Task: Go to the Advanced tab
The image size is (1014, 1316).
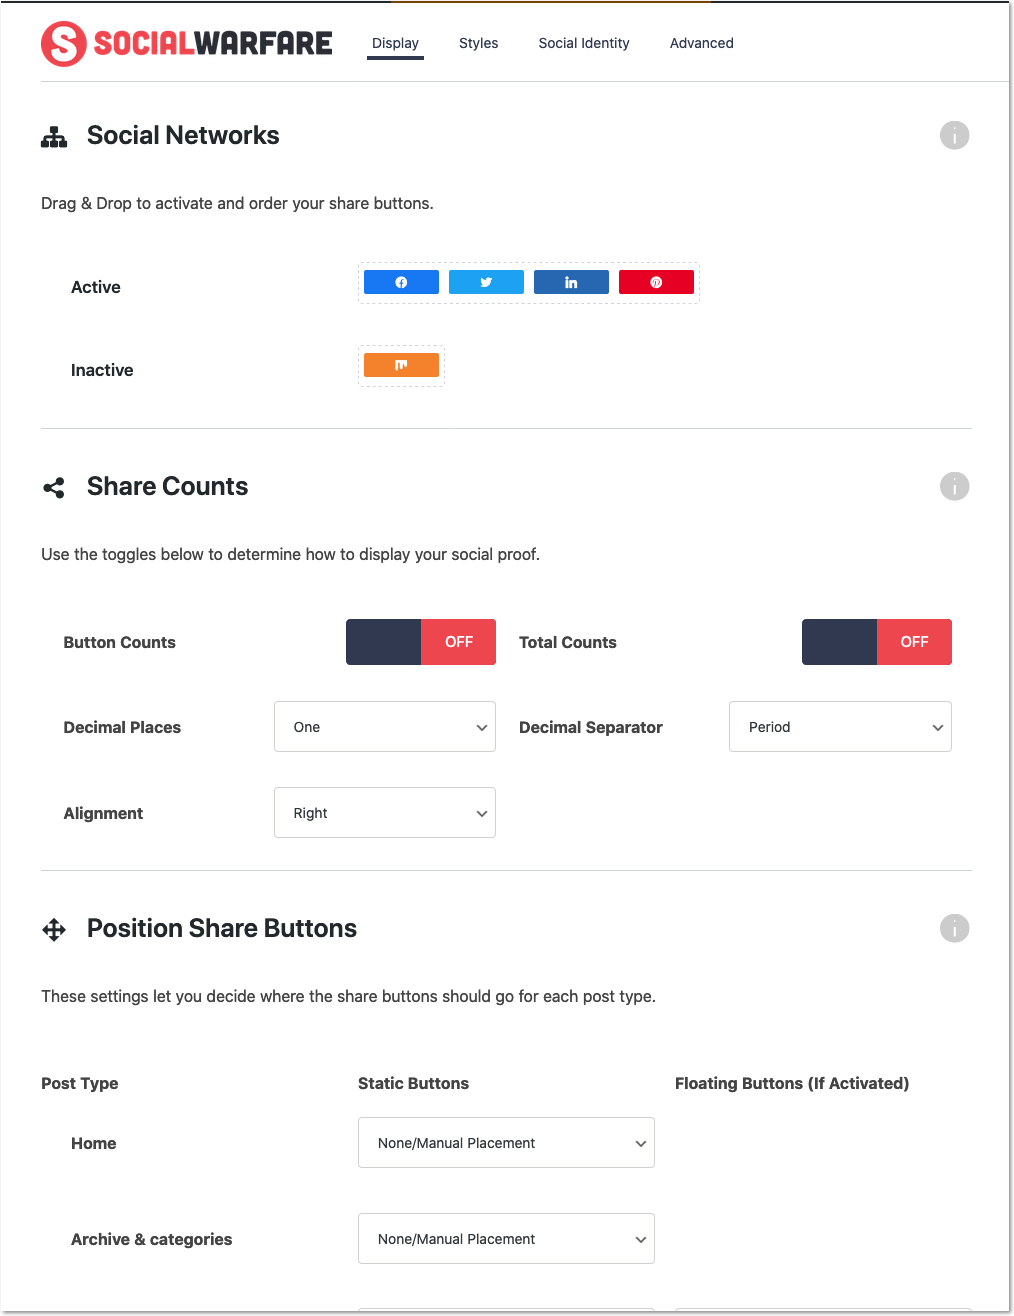Action: 702,43
